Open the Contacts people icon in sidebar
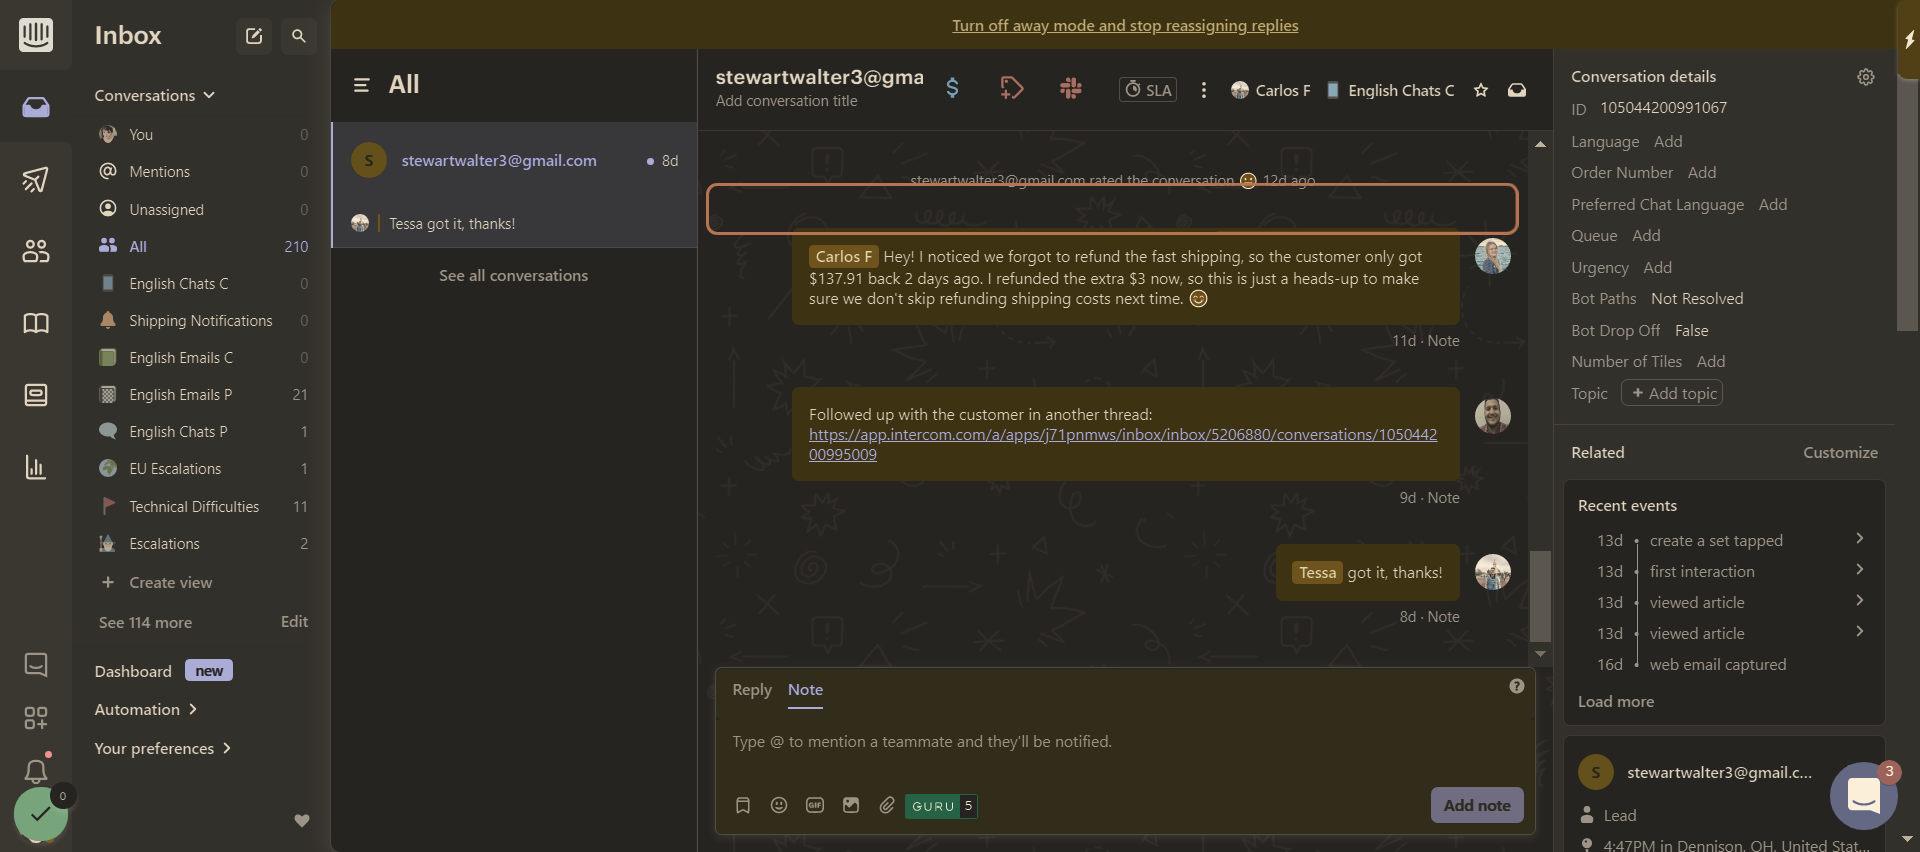 coord(36,251)
